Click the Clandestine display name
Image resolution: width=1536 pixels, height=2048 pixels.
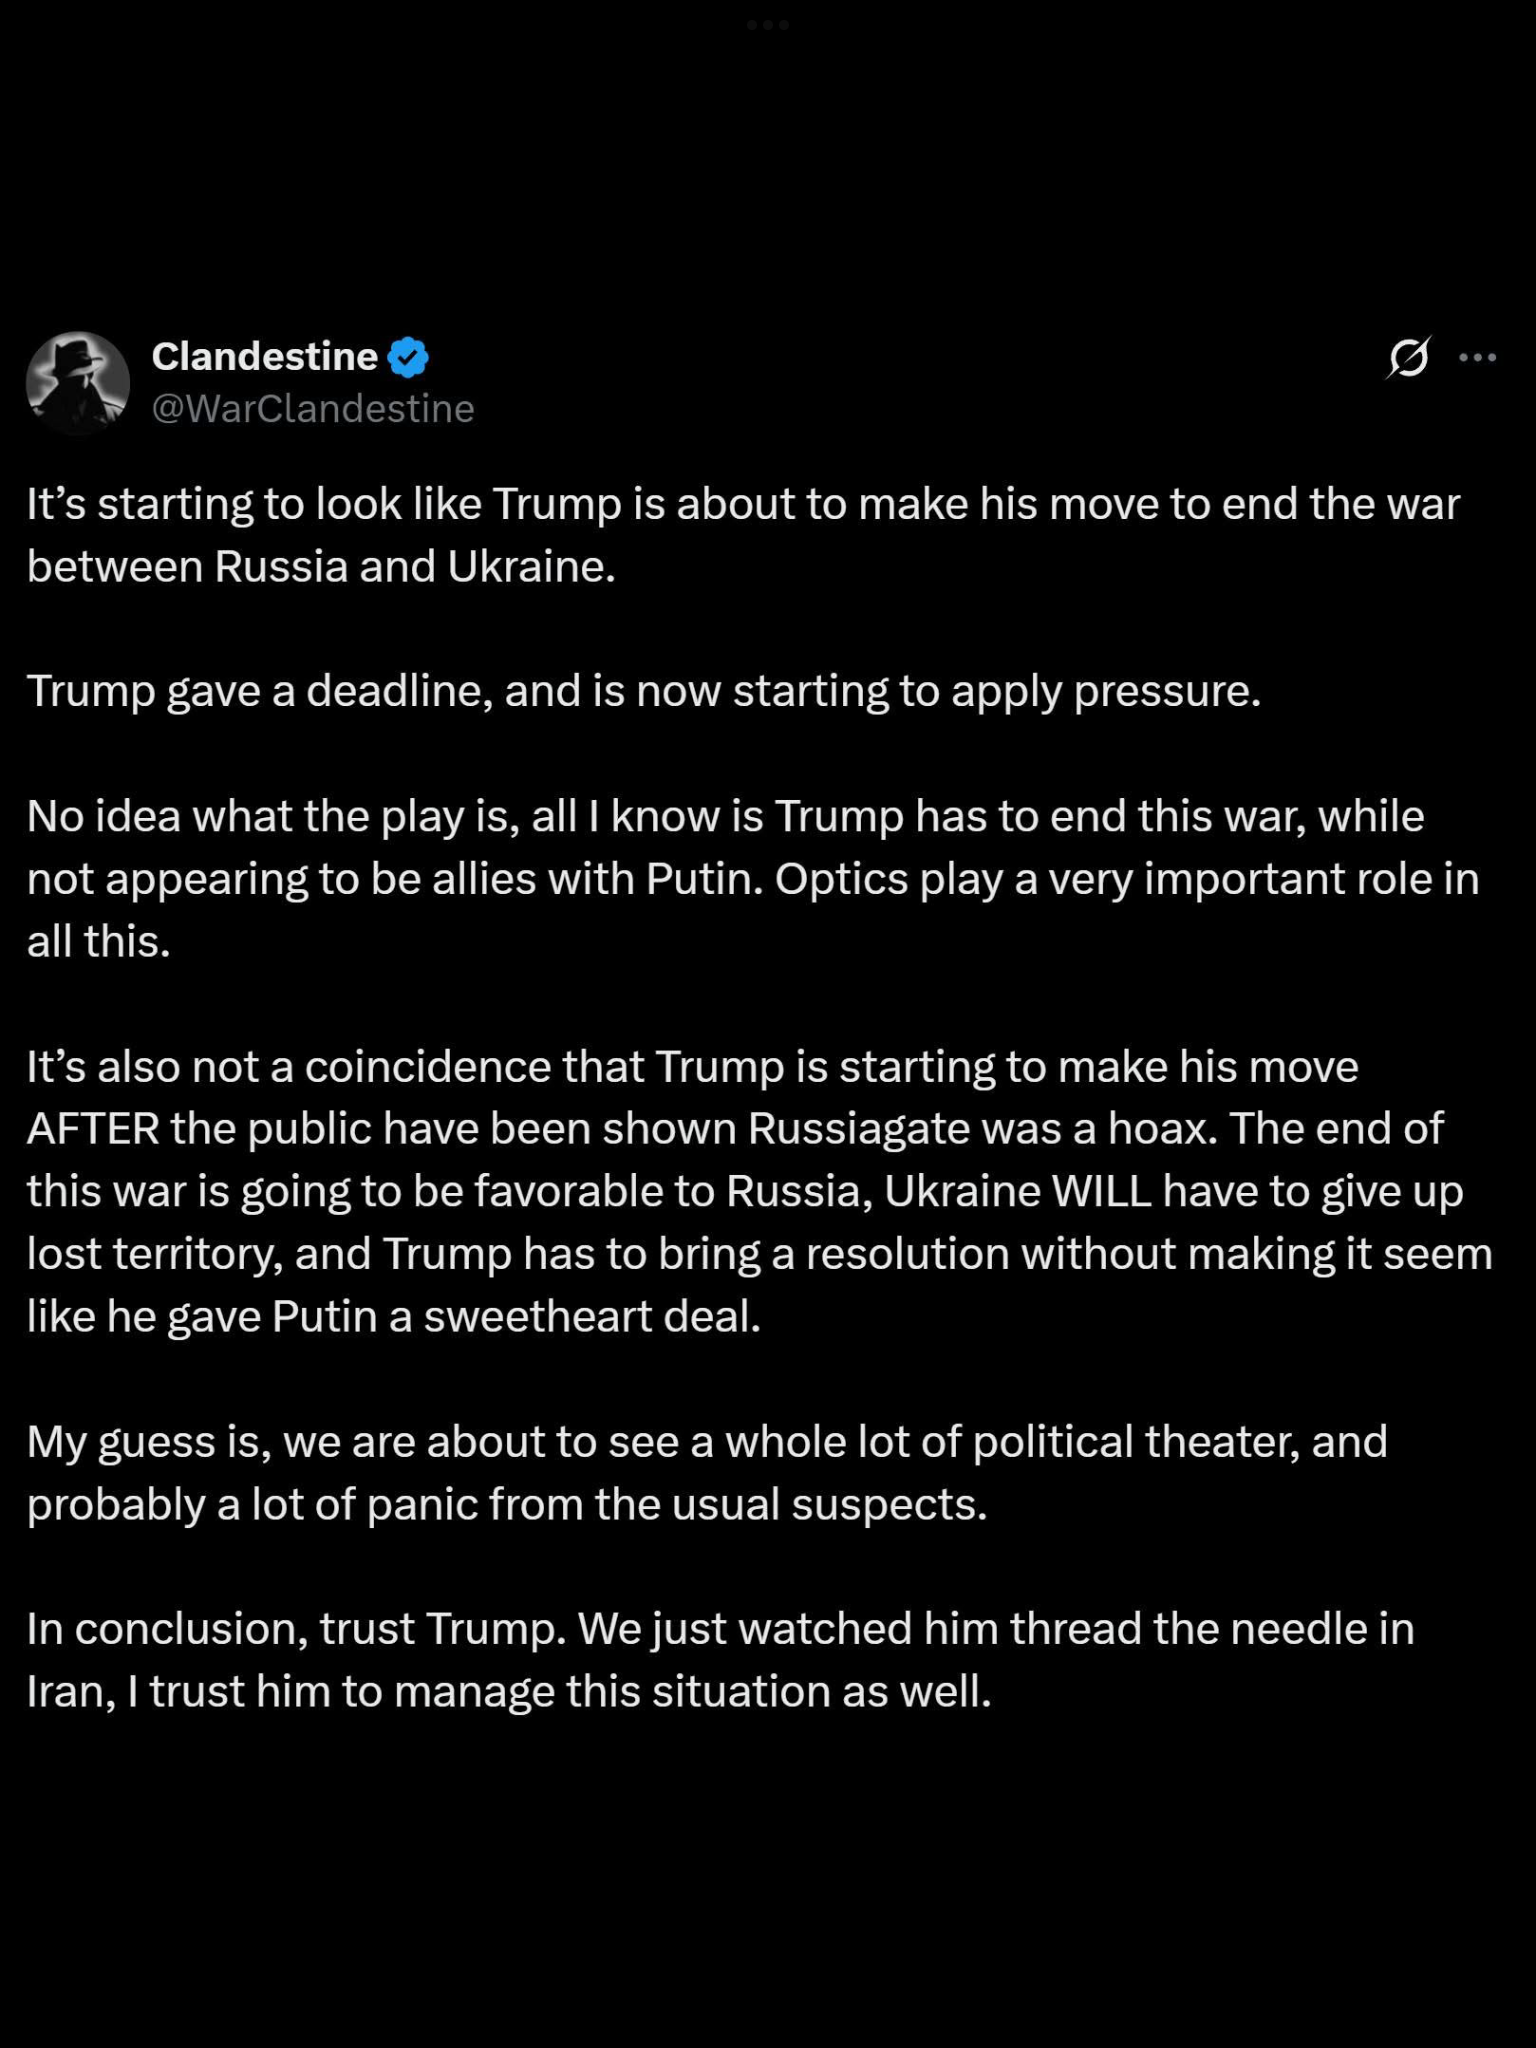tap(265, 357)
